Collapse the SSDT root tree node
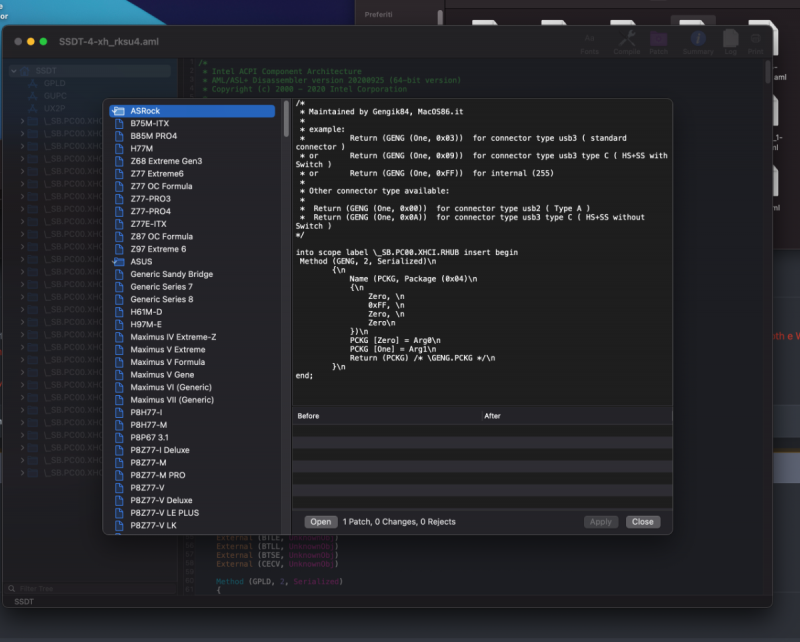Image resolution: width=800 pixels, height=642 pixels. 12,71
